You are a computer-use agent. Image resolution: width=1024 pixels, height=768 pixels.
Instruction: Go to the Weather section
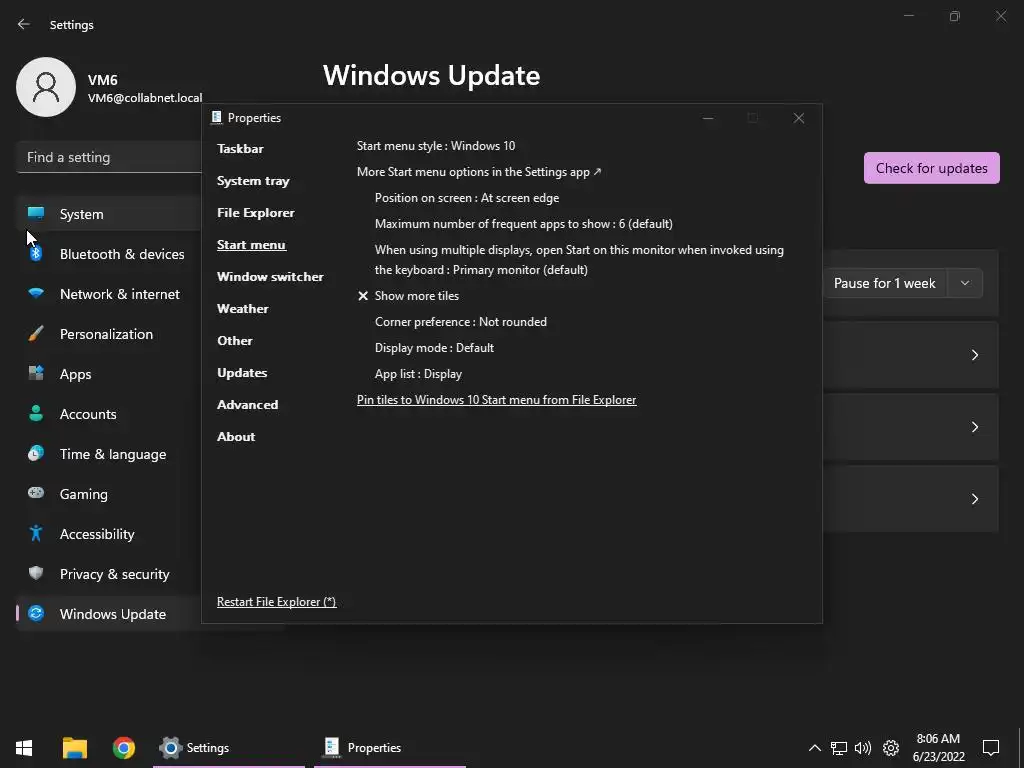pos(242,308)
